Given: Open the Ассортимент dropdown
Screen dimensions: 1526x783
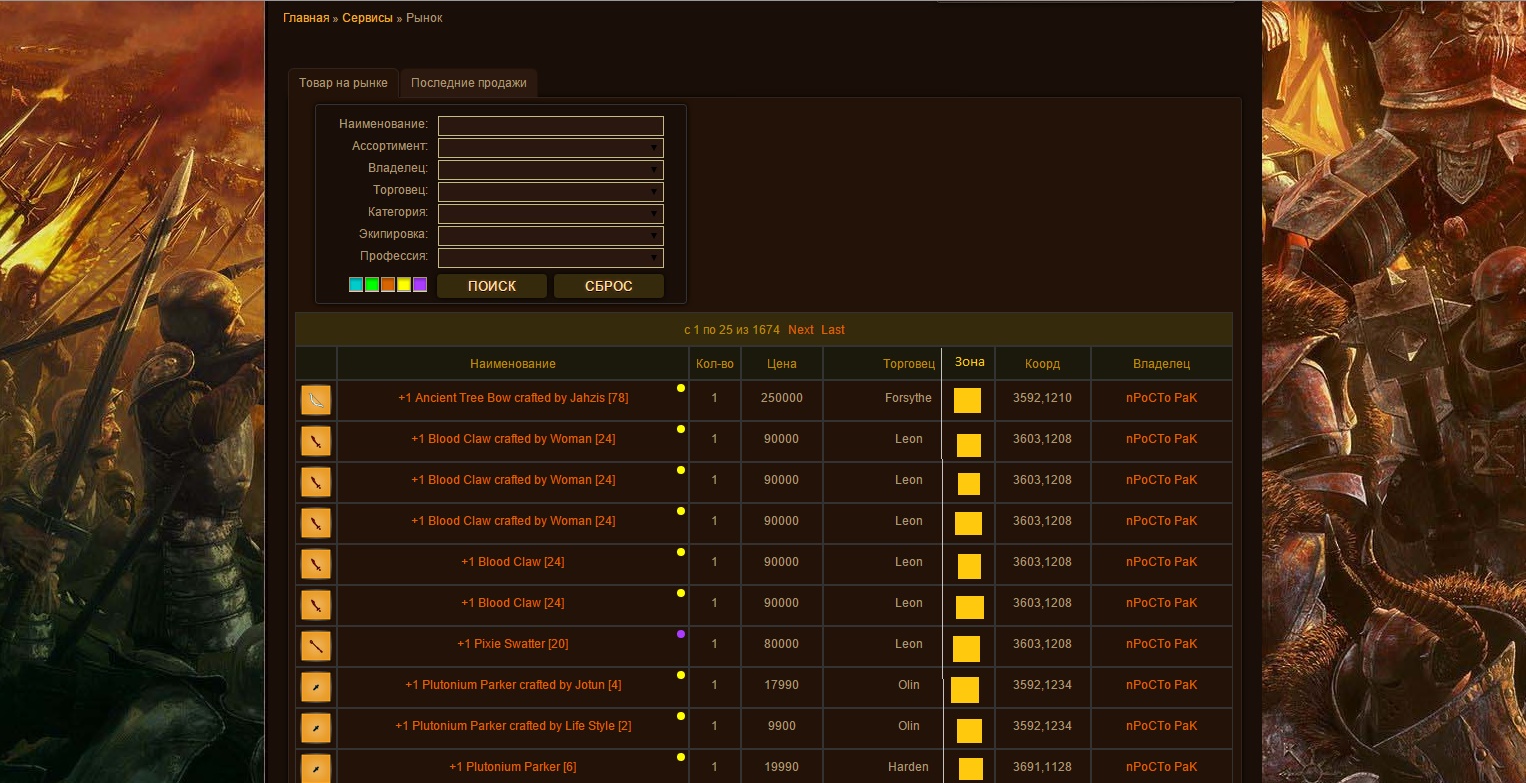Looking at the screenshot, I should click(x=551, y=147).
